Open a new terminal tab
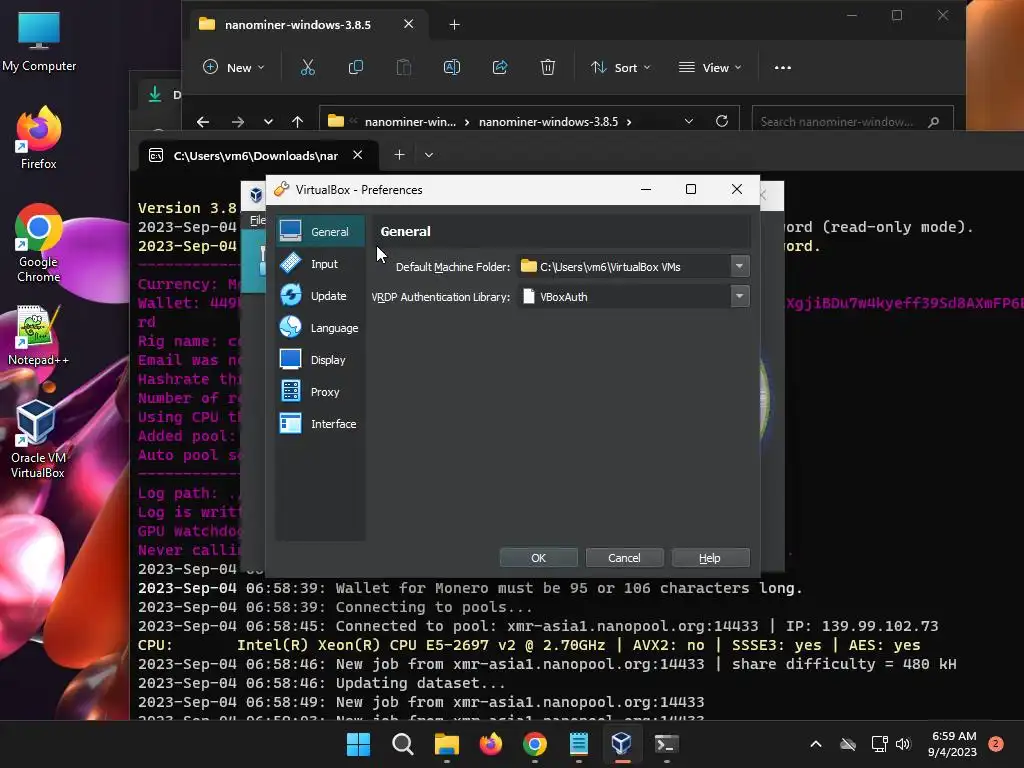1024x768 pixels. tap(399, 155)
